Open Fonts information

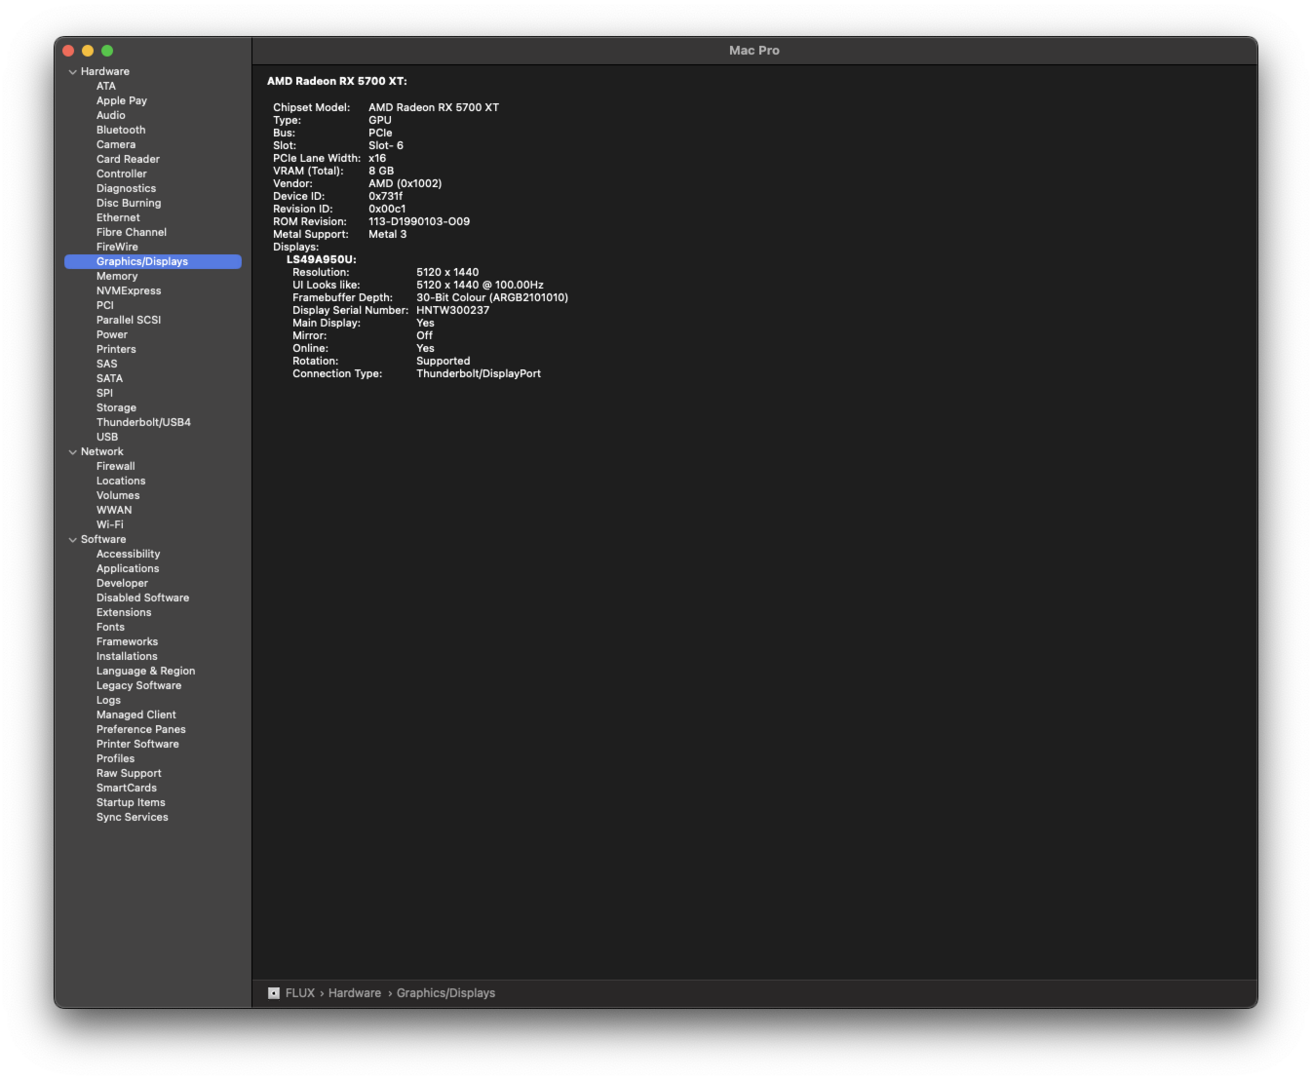tap(110, 627)
